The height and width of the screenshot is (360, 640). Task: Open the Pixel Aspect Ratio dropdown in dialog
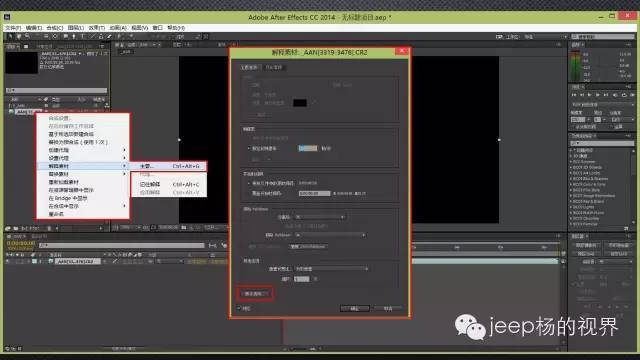331,269
